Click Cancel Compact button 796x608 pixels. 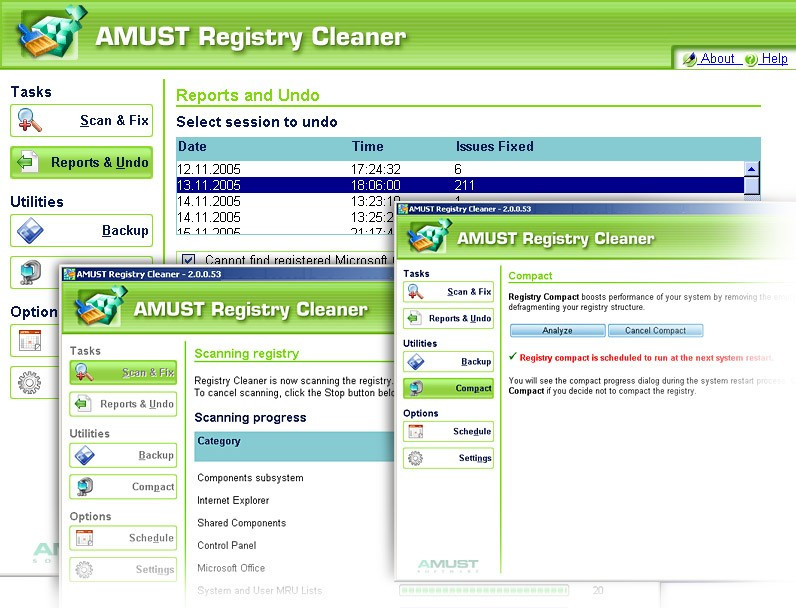655,330
